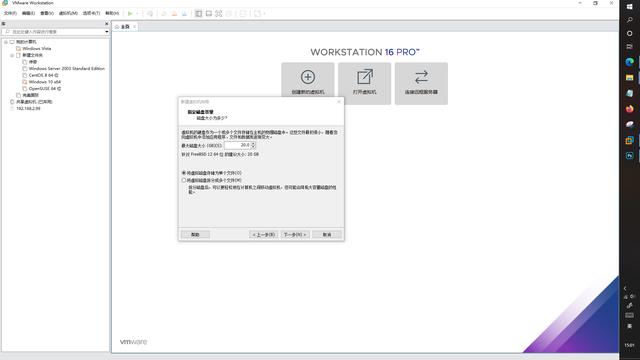
Task: Open the Windows Start menu
Action: pyautogui.click(x=629, y=7)
